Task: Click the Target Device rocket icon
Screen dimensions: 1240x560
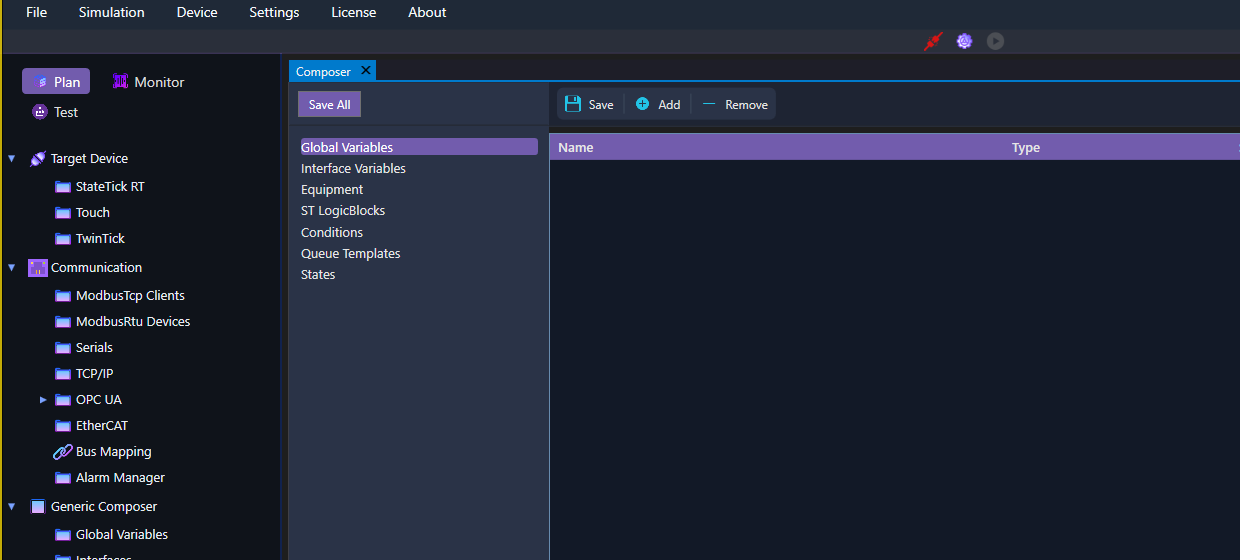Action: click(x=38, y=158)
